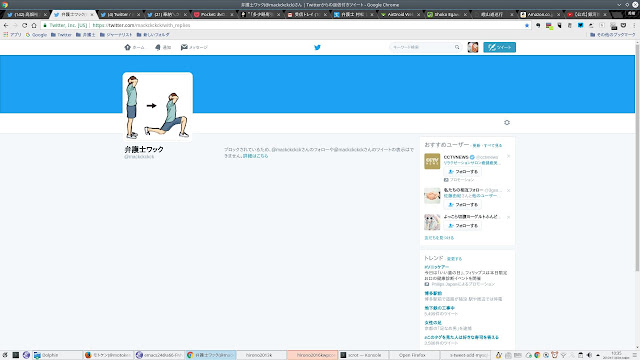Open the すべて見る link for suggested users
This screenshot has height=360, width=640.
[x=493, y=146]
